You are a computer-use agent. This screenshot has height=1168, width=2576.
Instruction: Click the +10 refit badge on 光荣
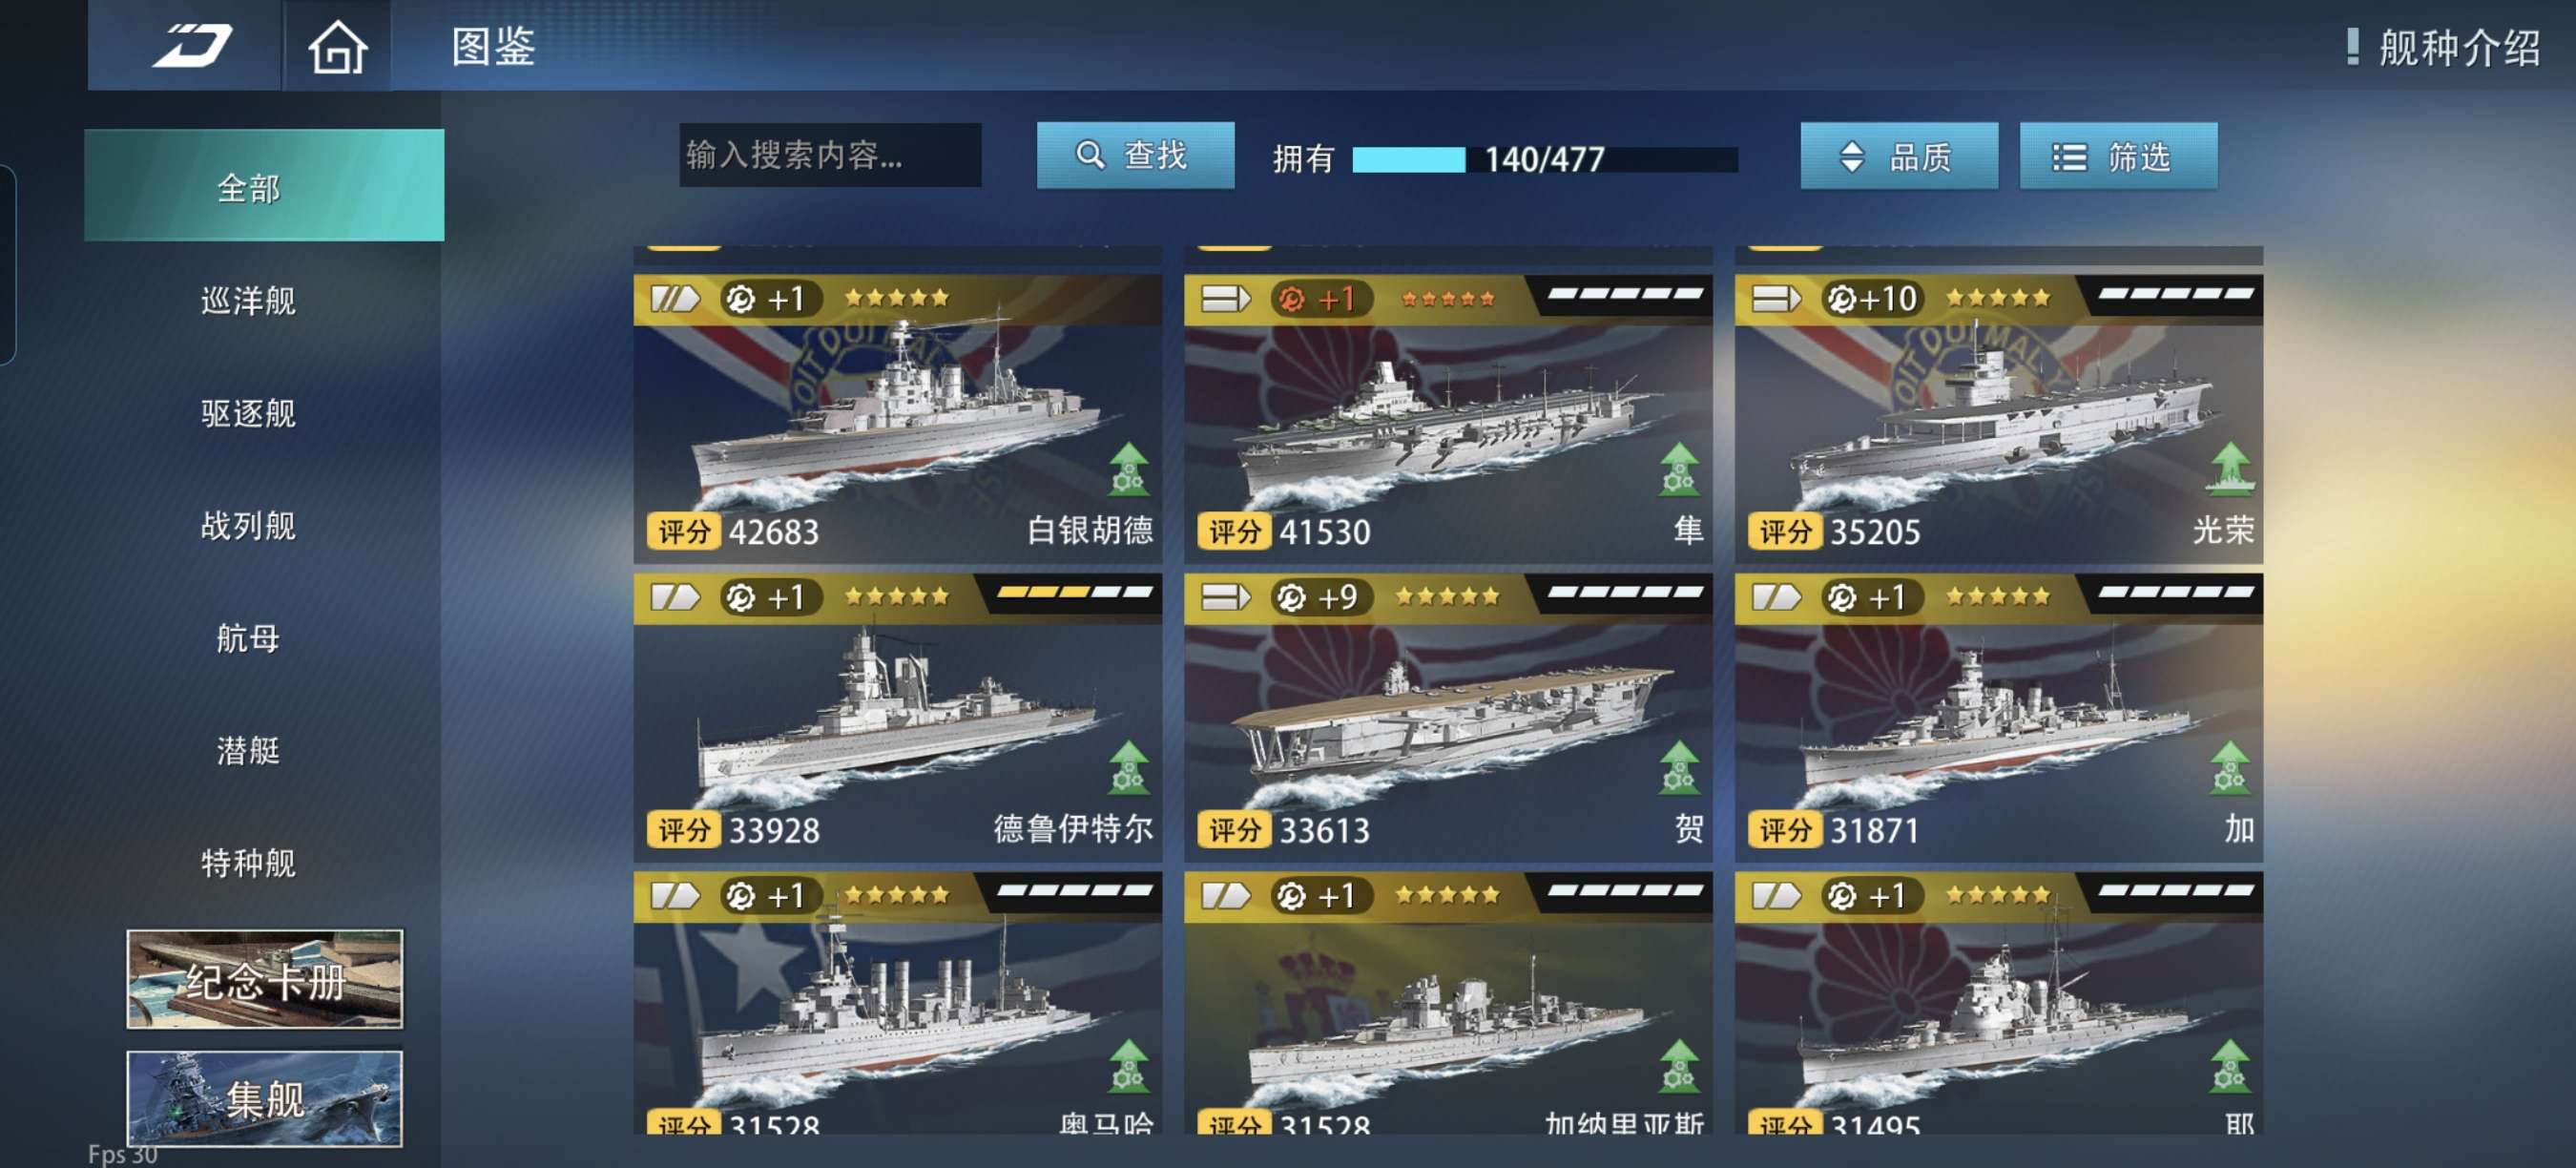1871,298
